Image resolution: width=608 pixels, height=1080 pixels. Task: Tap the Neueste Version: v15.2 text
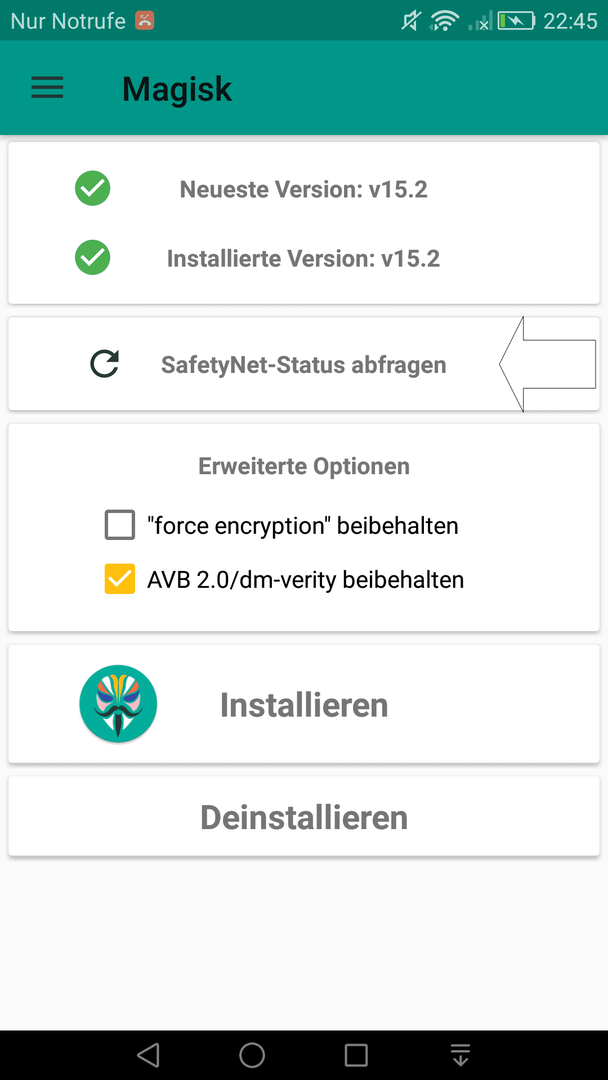click(x=304, y=189)
